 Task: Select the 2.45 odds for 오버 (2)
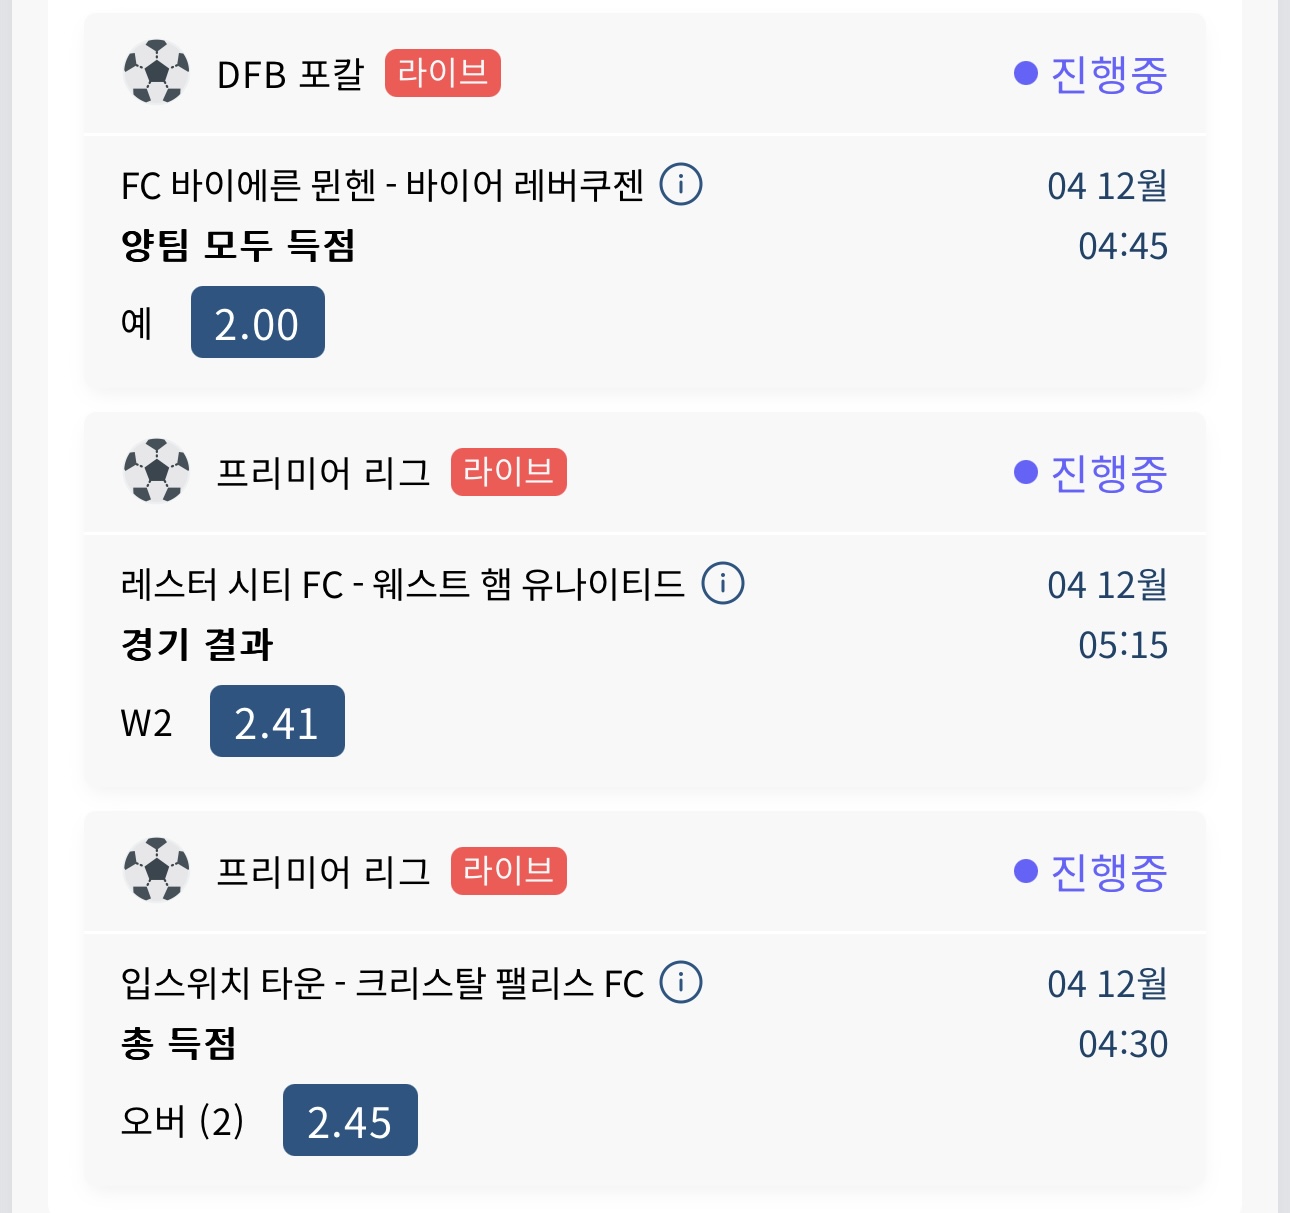[x=350, y=1121]
